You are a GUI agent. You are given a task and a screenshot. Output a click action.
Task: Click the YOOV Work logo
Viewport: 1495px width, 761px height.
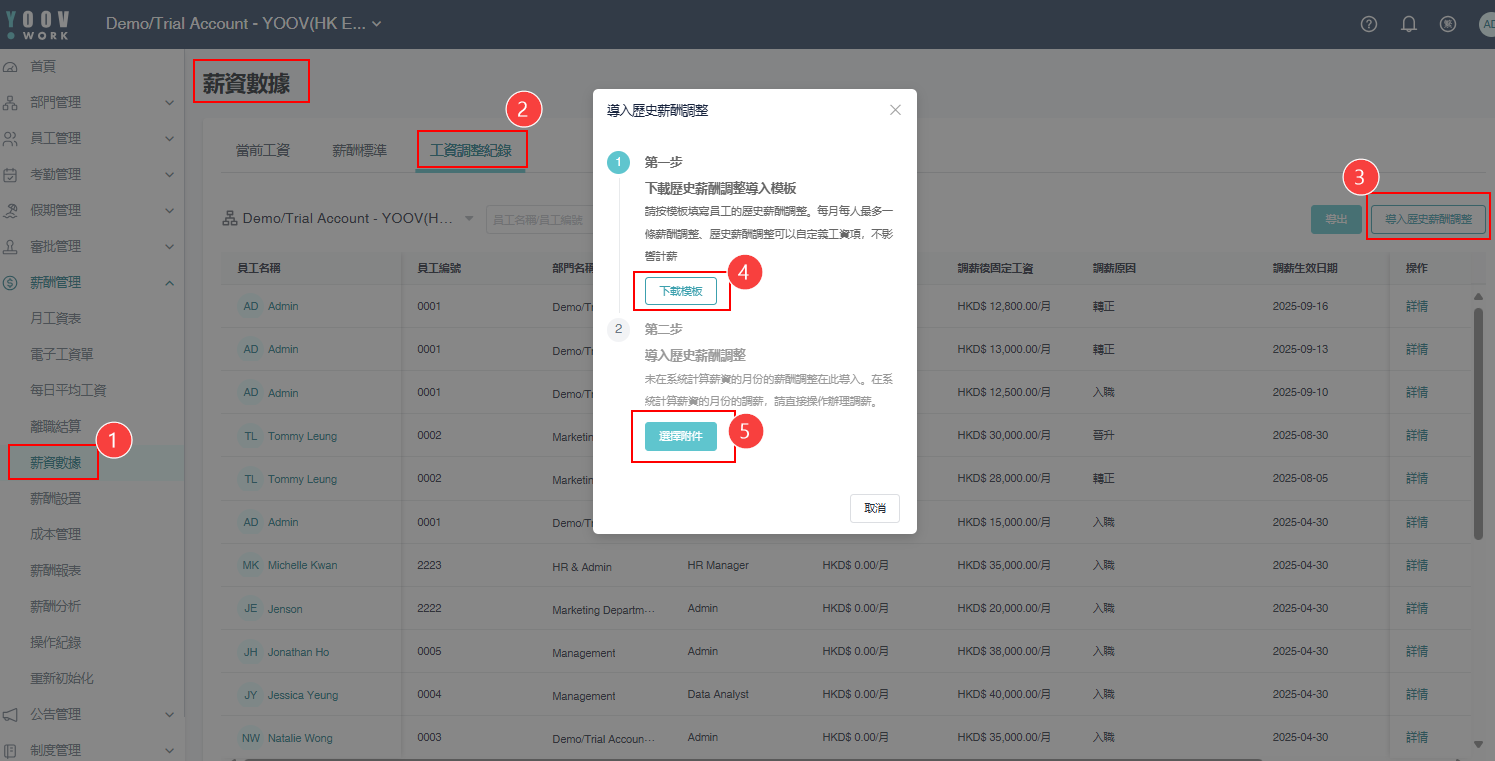[x=38, y=24]
